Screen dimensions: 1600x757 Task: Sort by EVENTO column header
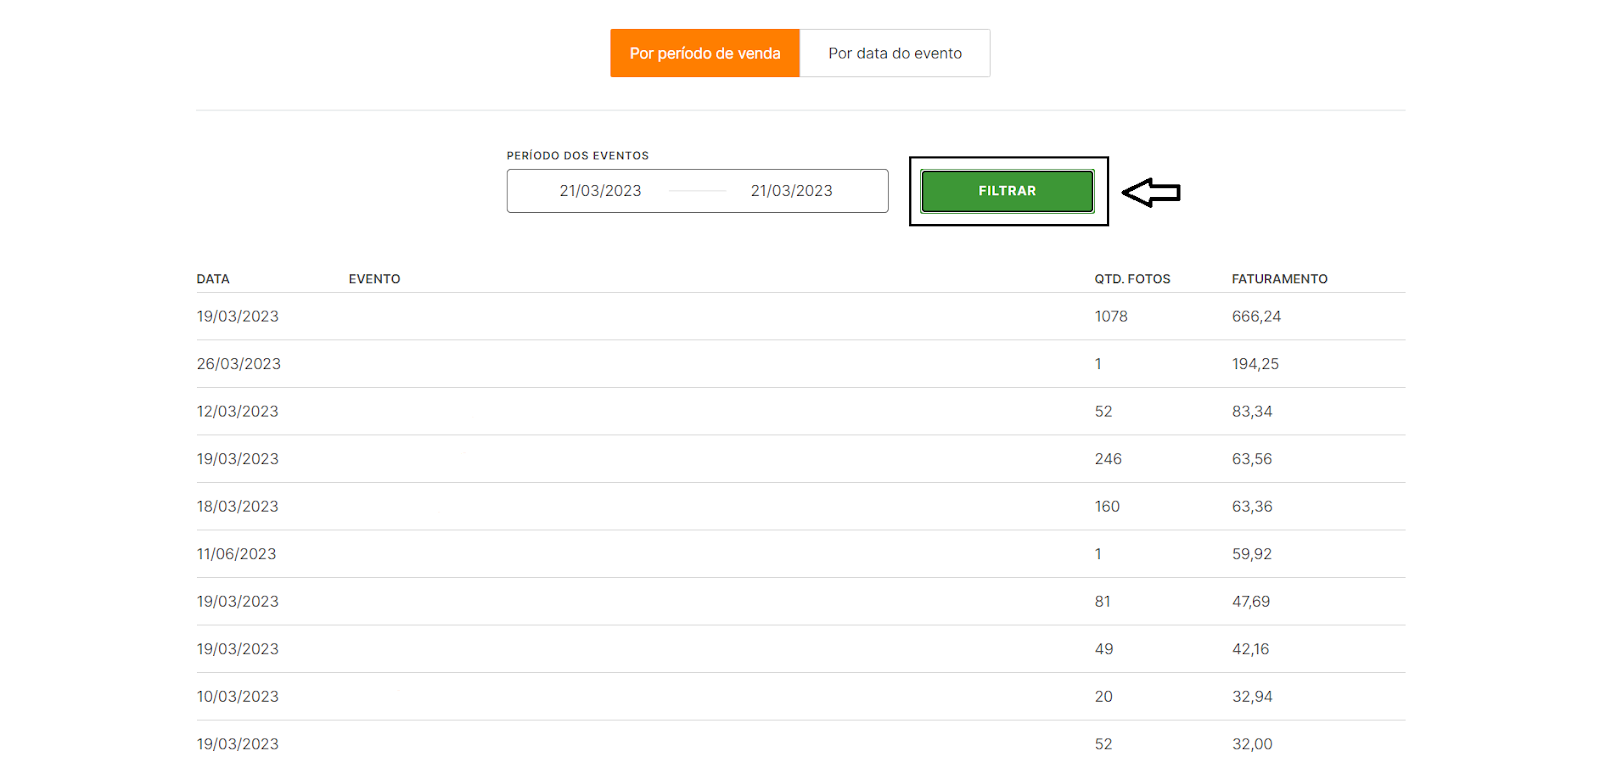click(x=374, y=279)
